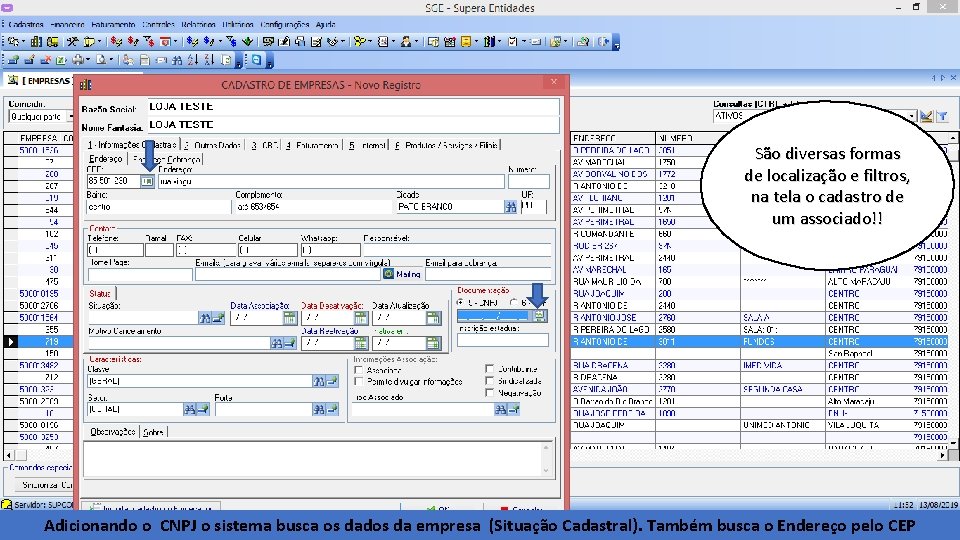Click the Razão Social field
960x540 pixels.
(x=353, y=107)
